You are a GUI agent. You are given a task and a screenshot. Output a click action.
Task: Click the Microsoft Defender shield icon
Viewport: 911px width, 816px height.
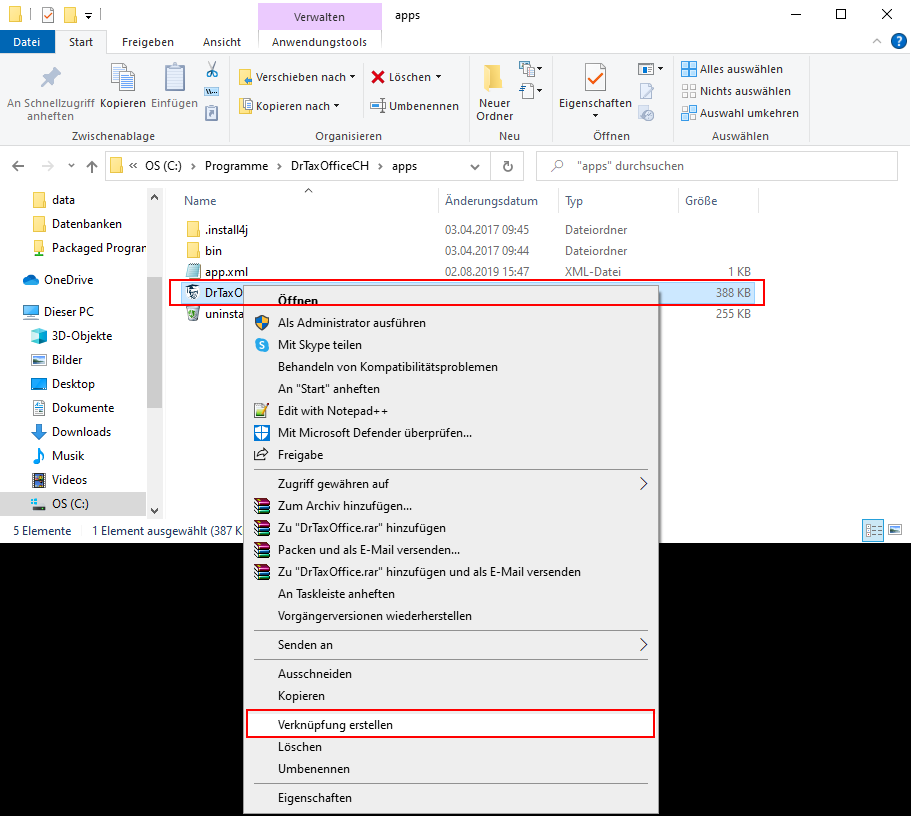click(x=262, y=432)
